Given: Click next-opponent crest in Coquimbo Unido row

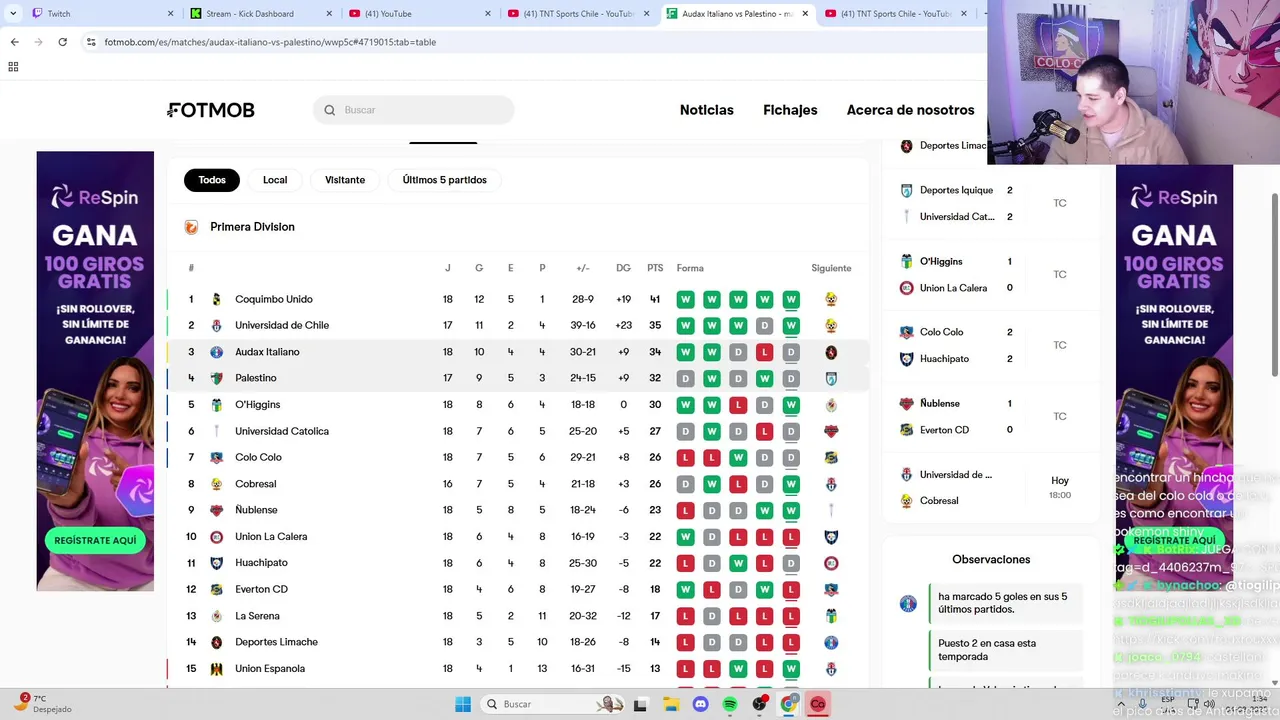Looking at the screenshot, I should pyautogui.click(x=831, y=299).
